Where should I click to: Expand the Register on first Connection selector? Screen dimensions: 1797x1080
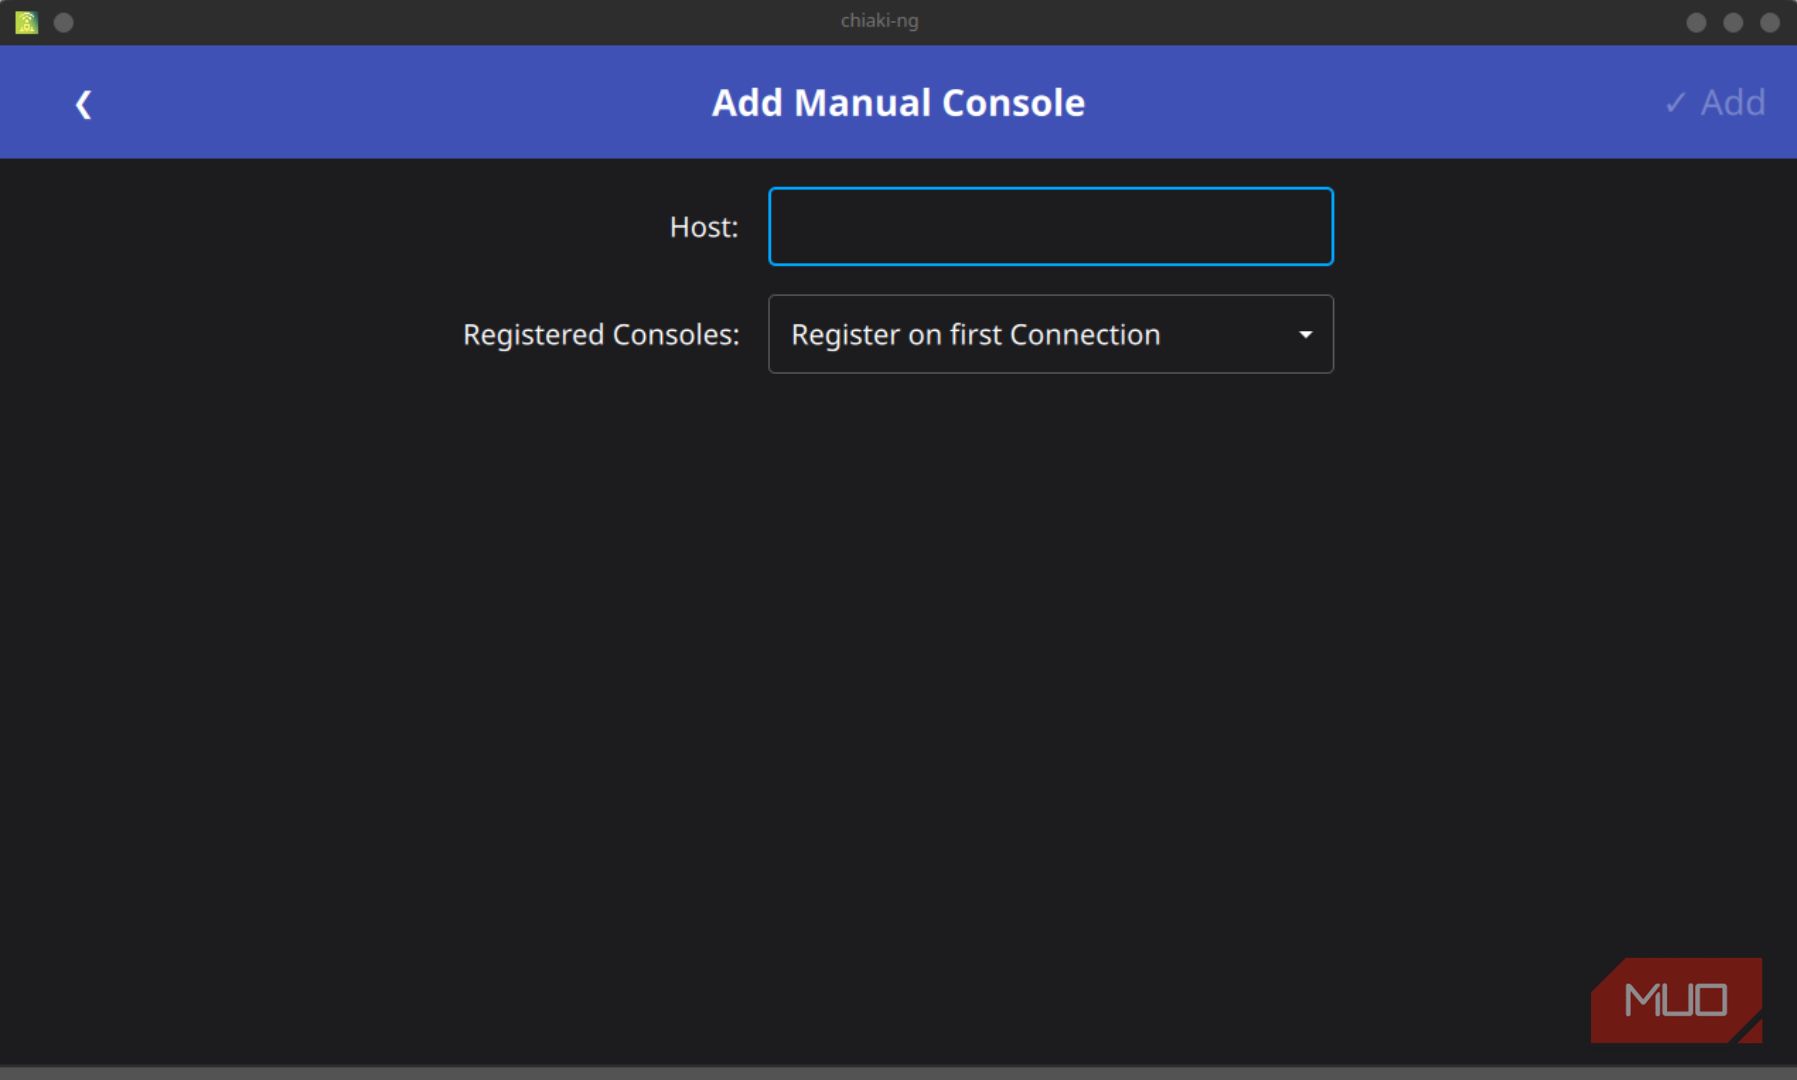[x=1050, y=334]
